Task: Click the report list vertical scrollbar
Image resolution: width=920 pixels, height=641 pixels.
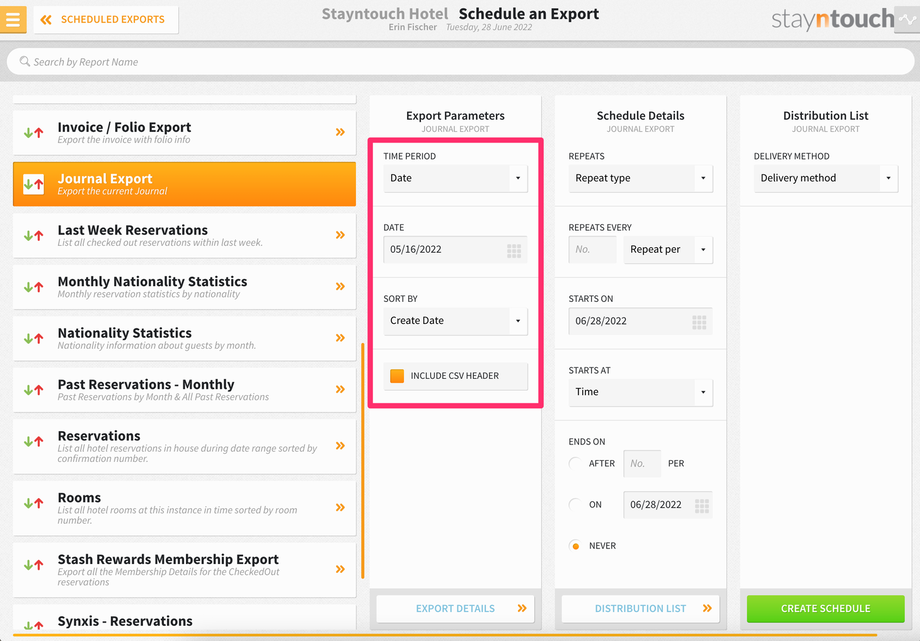Action: point(363,461)
